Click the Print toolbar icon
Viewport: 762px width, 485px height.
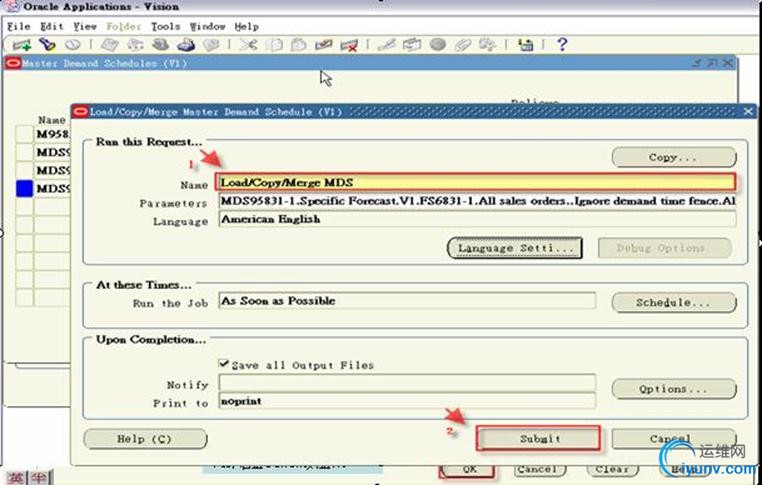(x=186, y=45)
